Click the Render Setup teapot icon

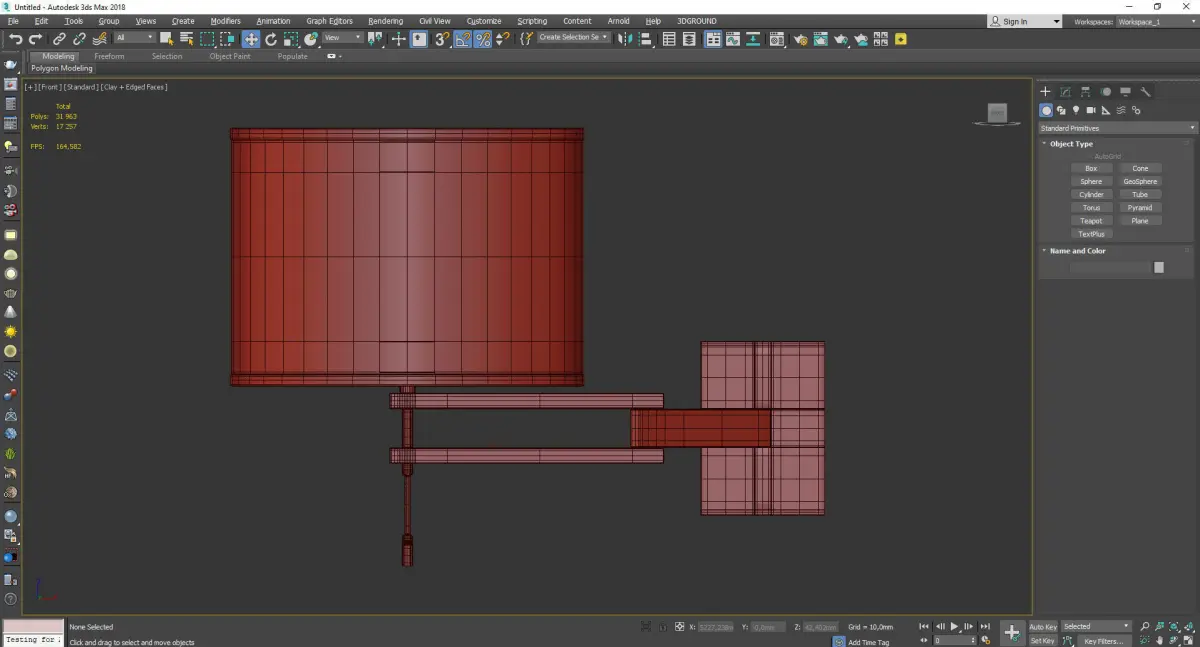click(x=801, y=39)
